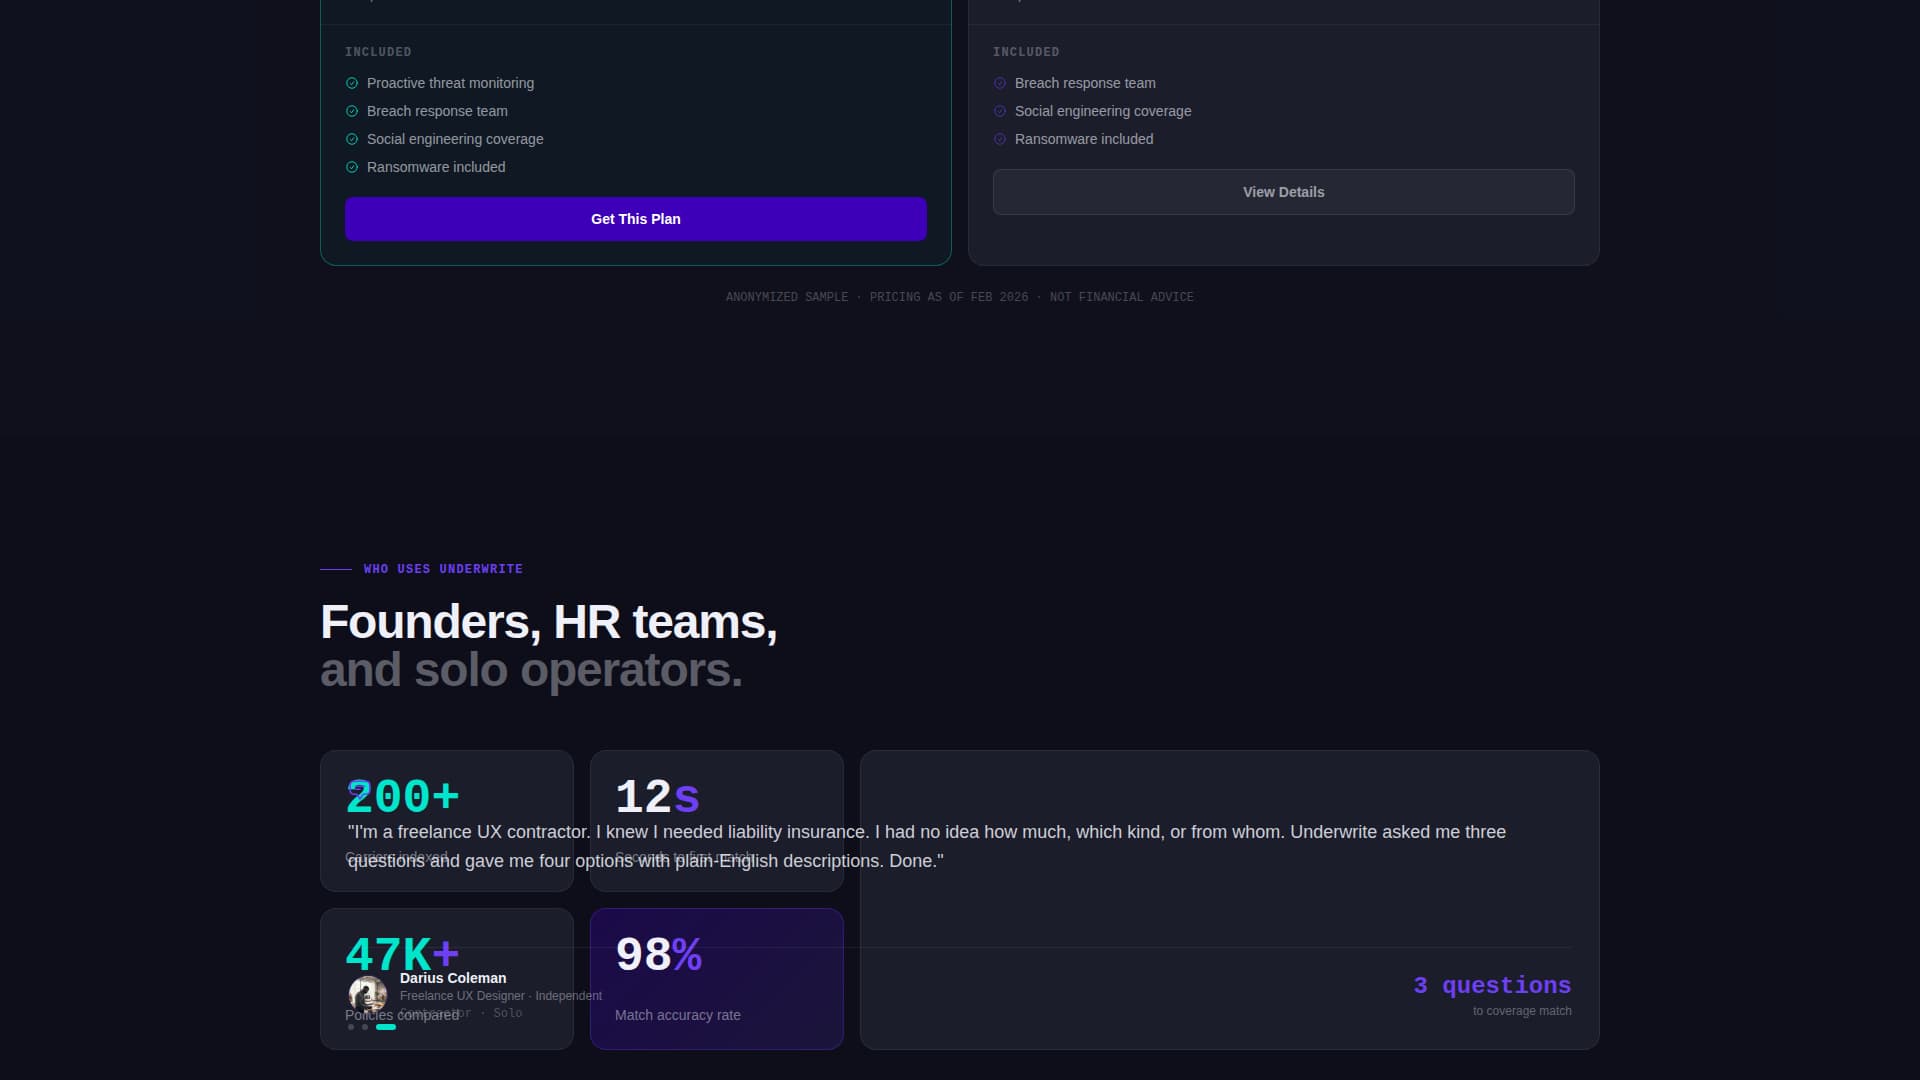Click the 'Match accuracy rate' label
Screen dimensions: 1920x1080
(678, 1015)
